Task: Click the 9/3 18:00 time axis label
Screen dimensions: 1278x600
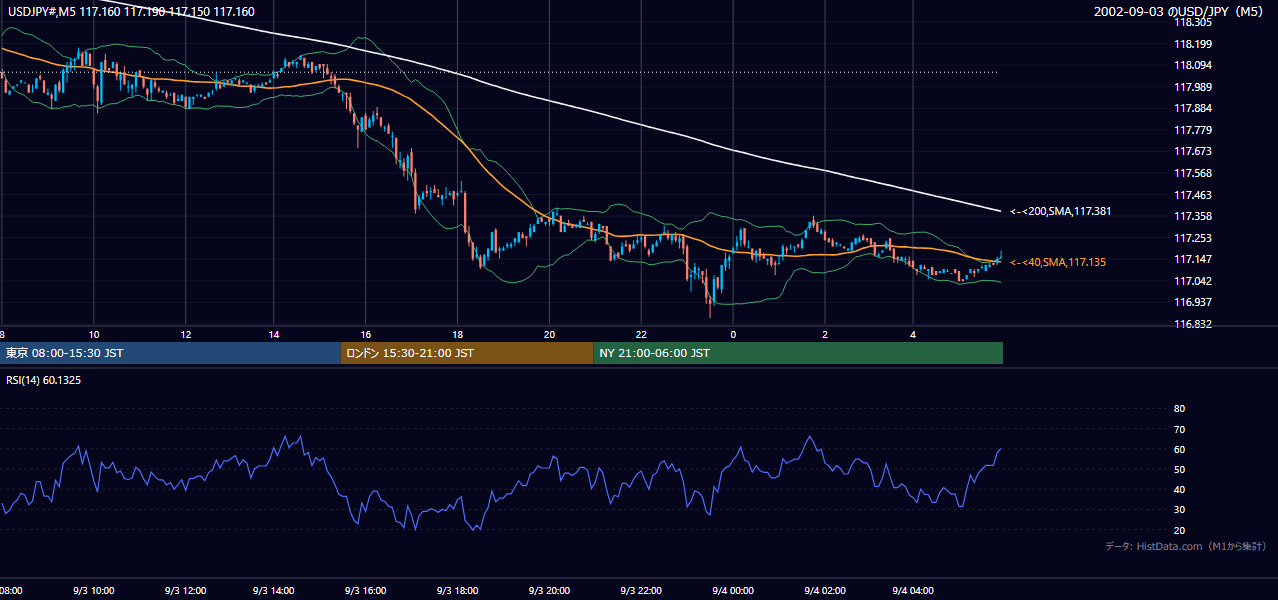Action: pos(456,591)
